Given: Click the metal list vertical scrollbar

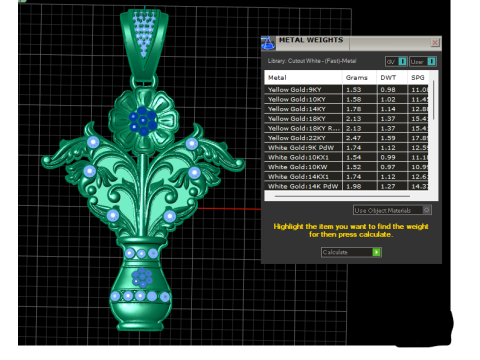Looking at the screenshot, I should (434, 100).
